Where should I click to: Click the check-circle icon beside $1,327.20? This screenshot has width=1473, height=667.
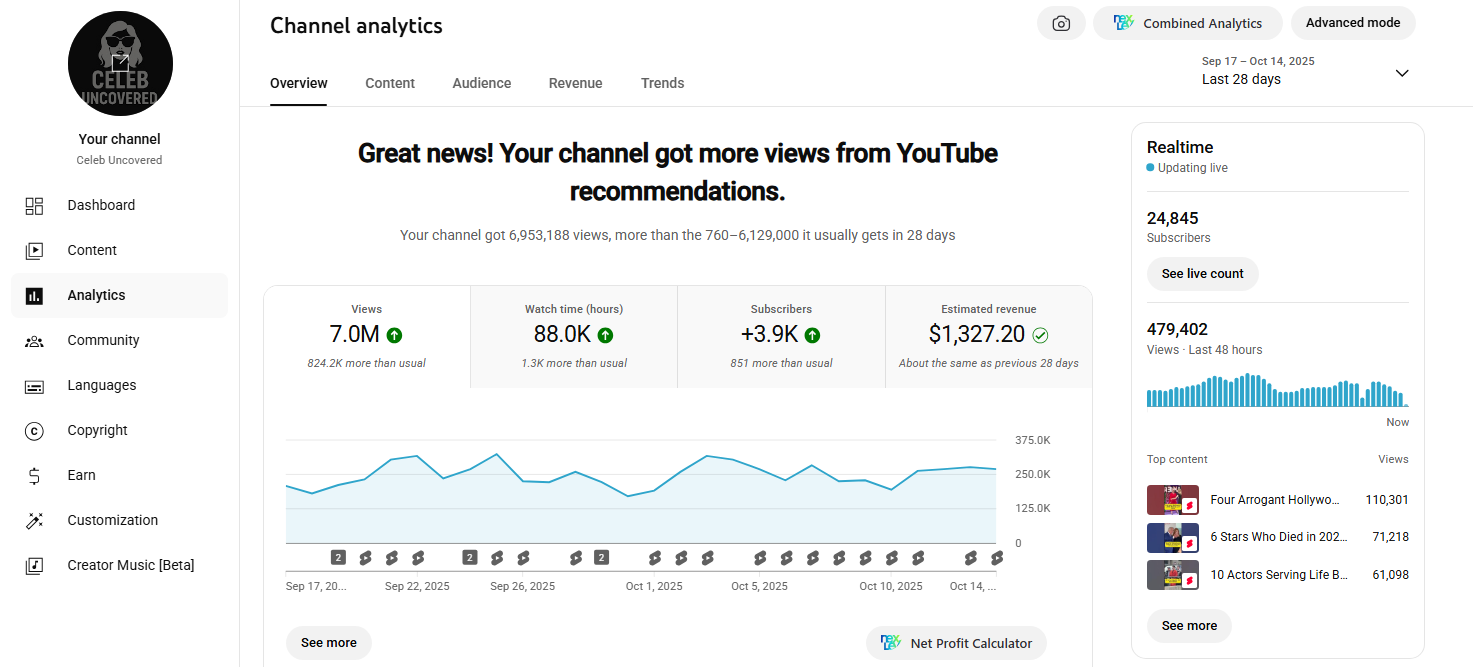click(x=1040, y=335)
